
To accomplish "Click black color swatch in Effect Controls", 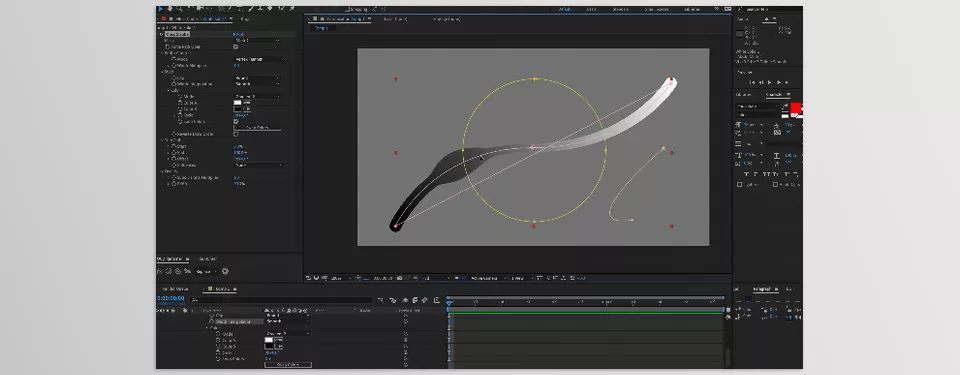I will (x=238, y=109).
